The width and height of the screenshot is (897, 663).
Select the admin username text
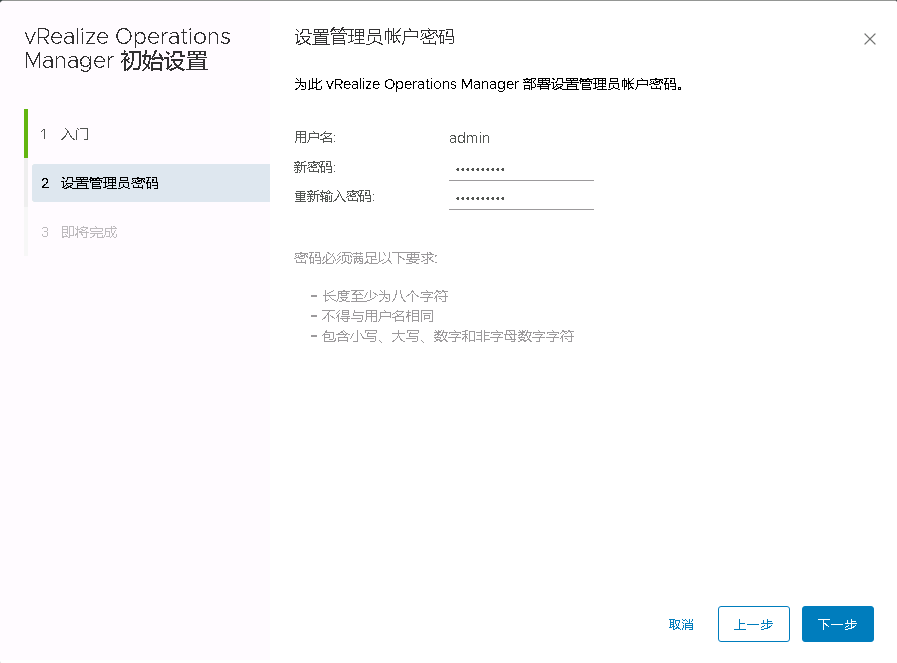pyautogui.click(x=469, y=138)
